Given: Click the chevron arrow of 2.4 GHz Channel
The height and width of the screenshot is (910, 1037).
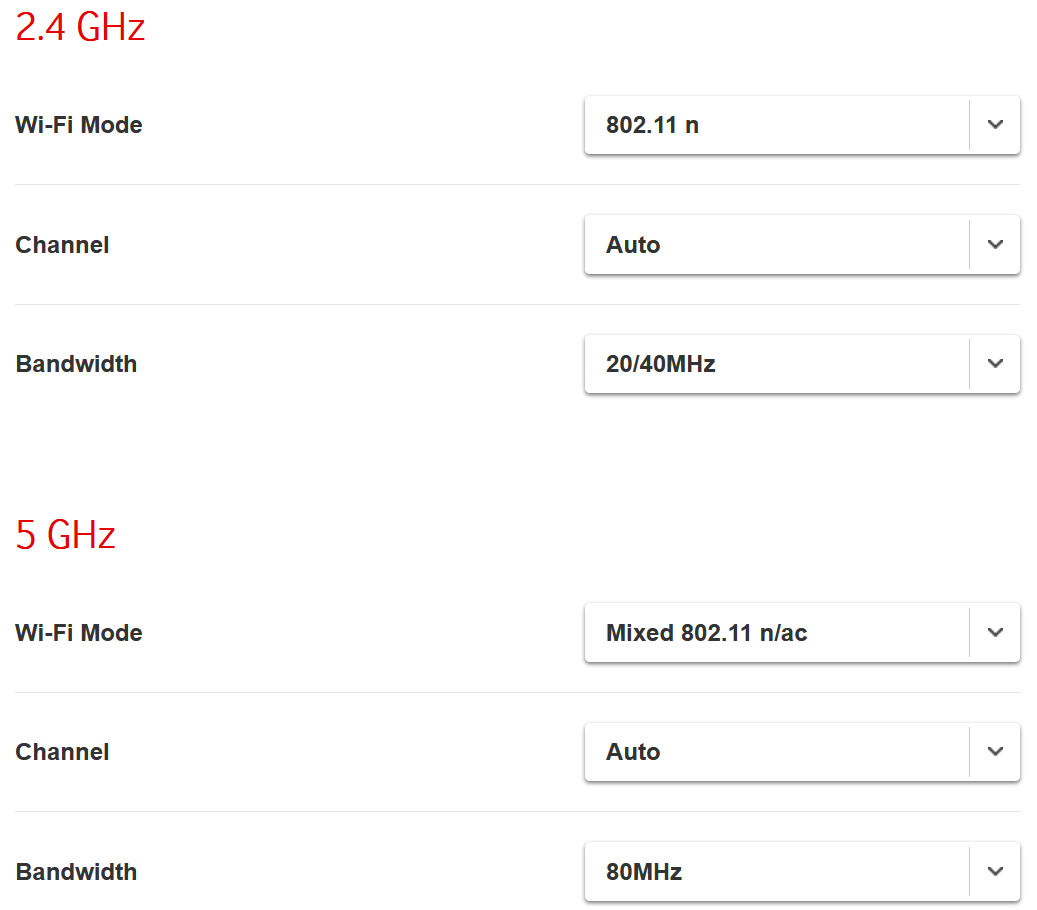Looking at the screenshot, I should [995, 245].
